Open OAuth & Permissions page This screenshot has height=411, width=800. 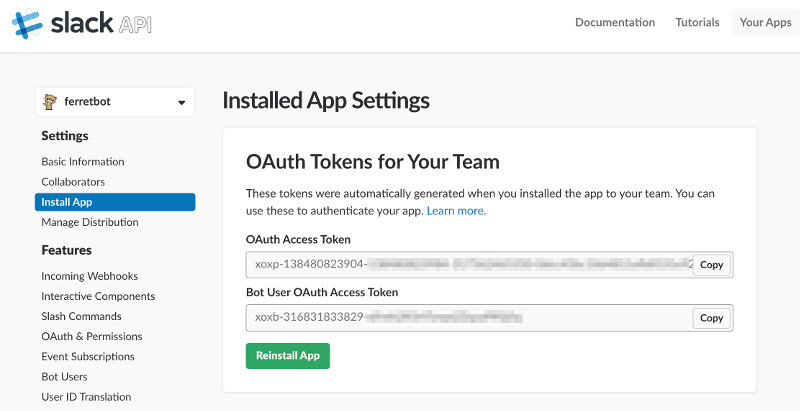pos(92,337)
